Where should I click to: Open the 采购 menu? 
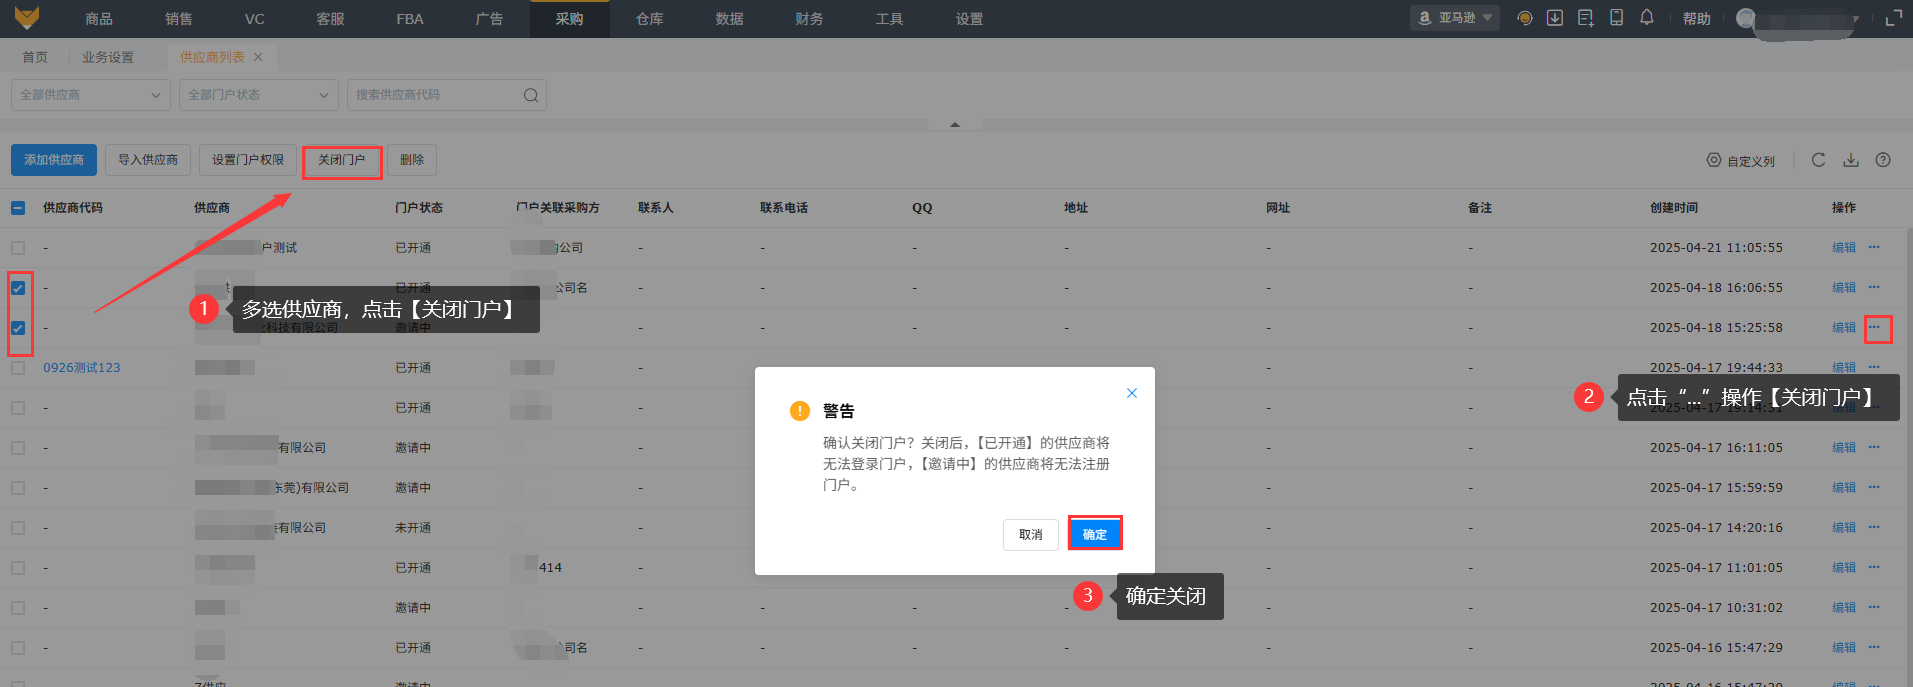(x=569, y=18)
